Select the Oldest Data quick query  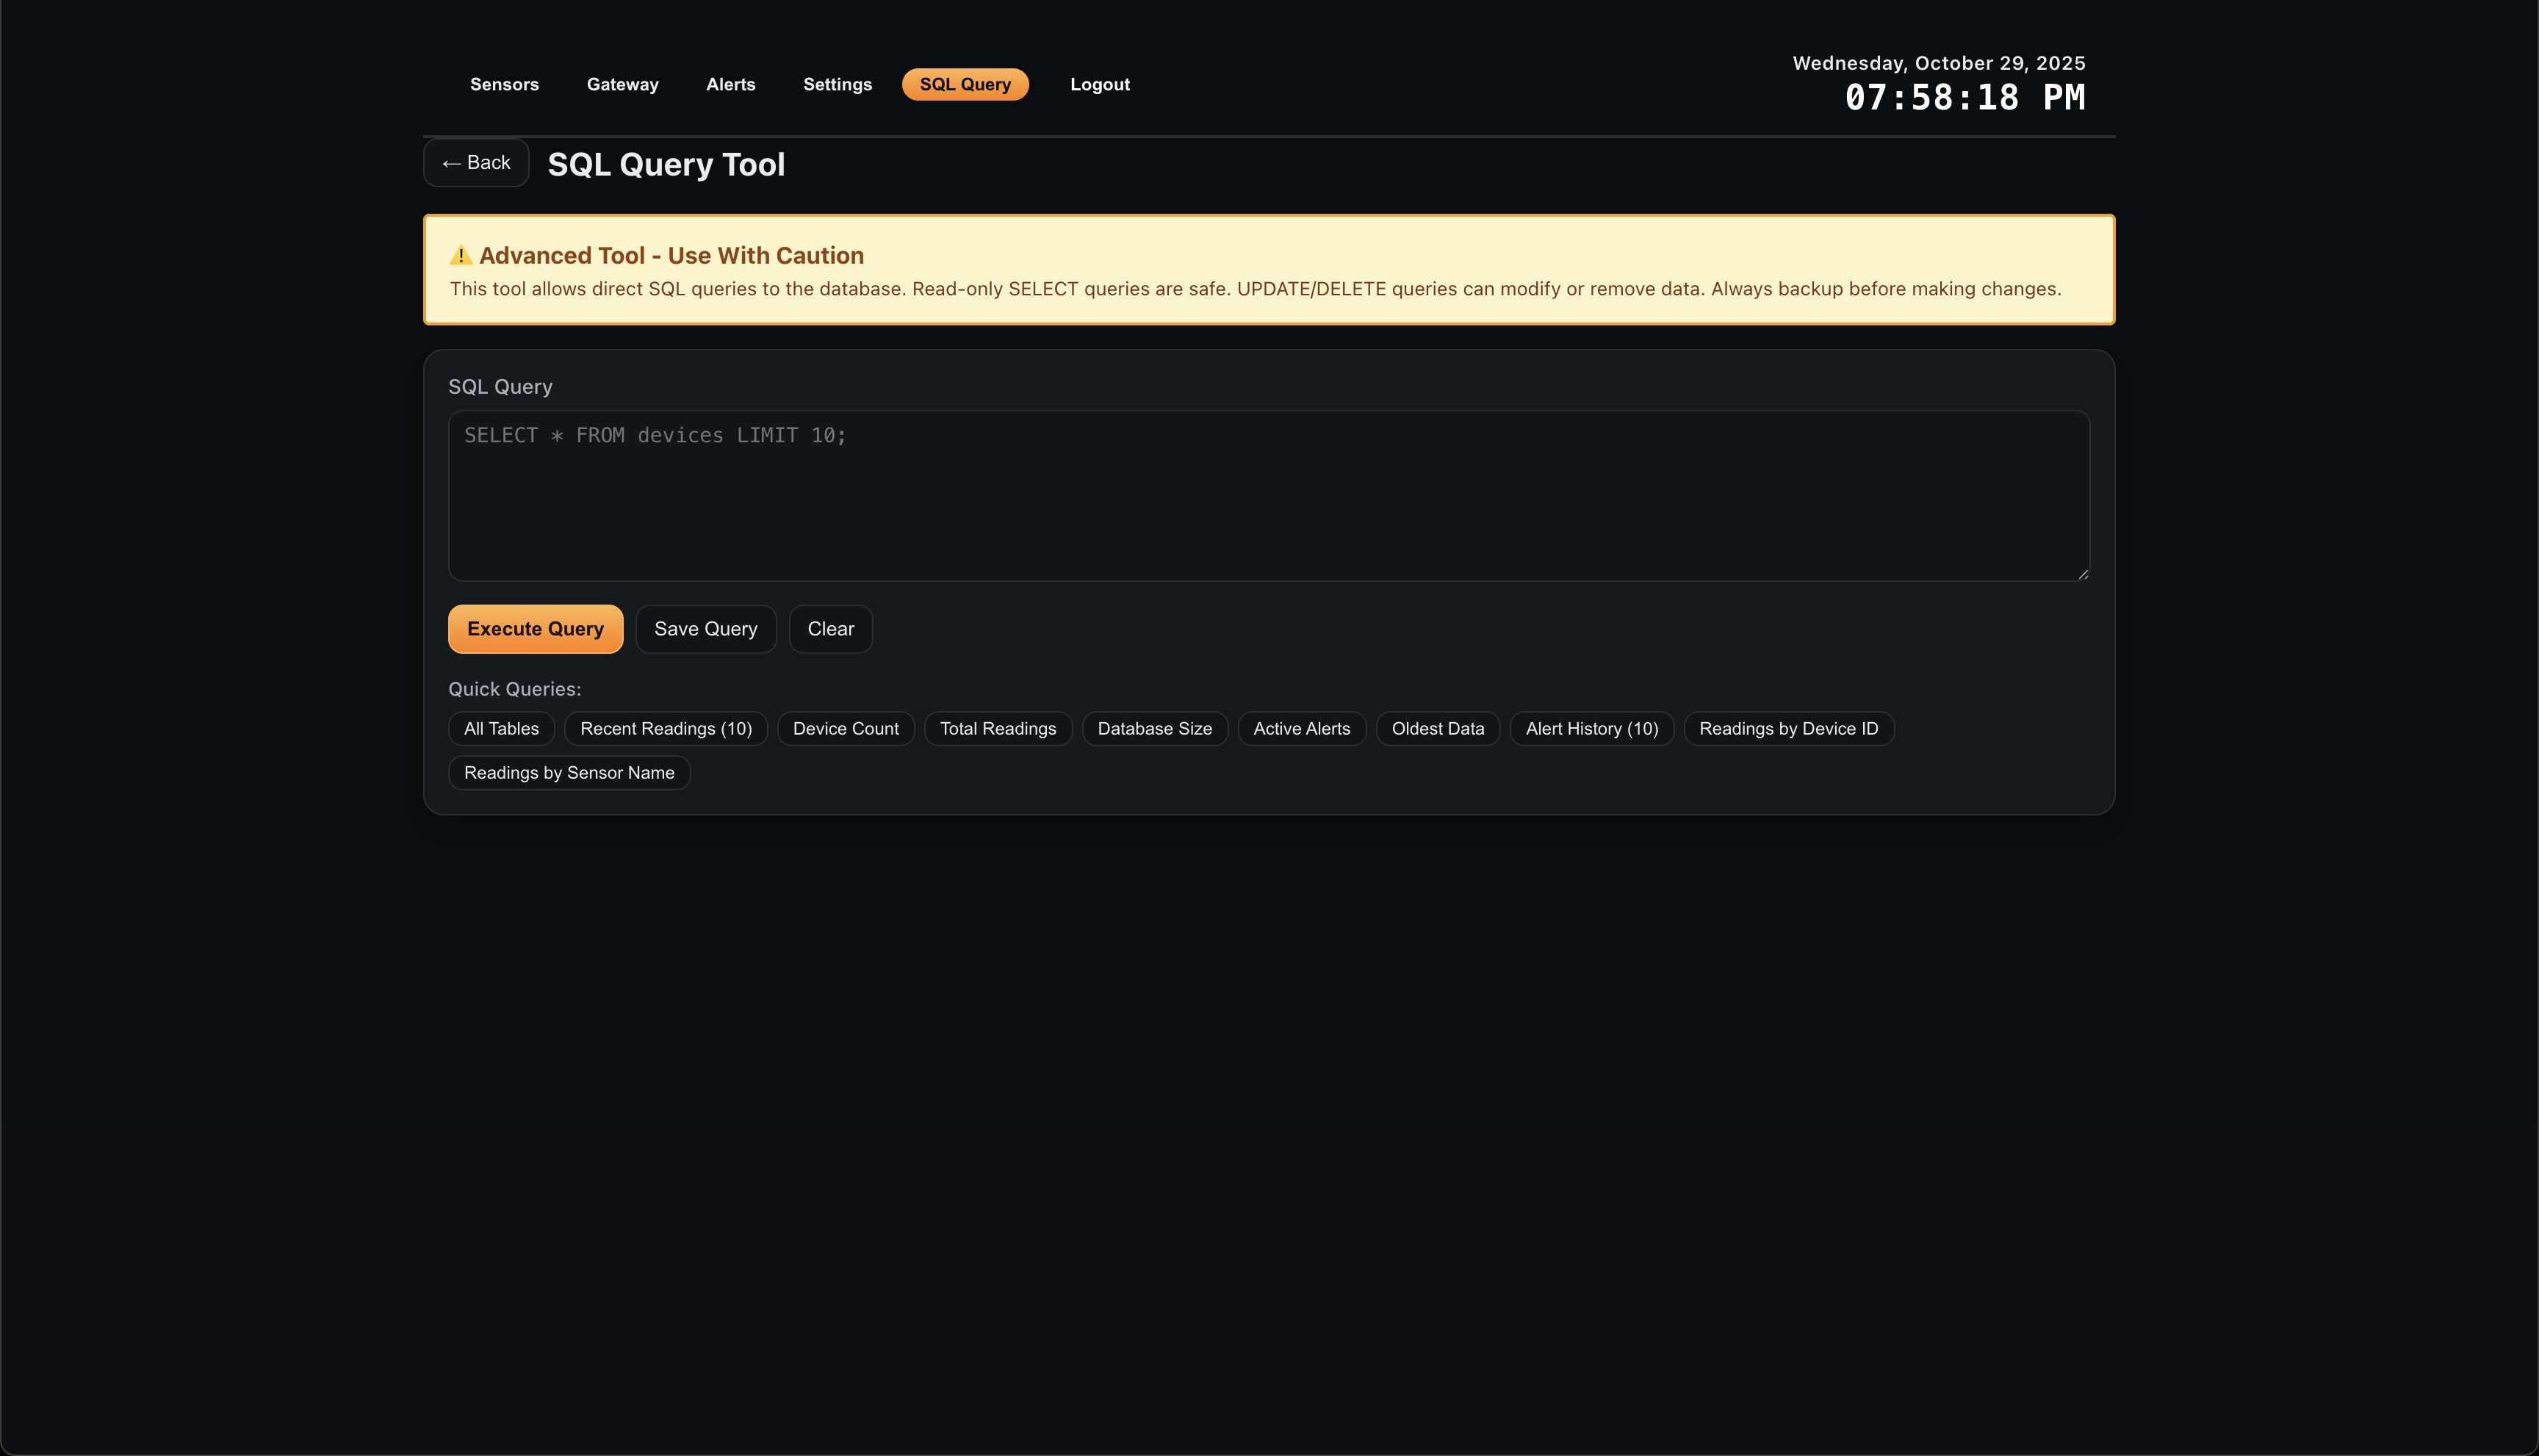click(1437, 729)
